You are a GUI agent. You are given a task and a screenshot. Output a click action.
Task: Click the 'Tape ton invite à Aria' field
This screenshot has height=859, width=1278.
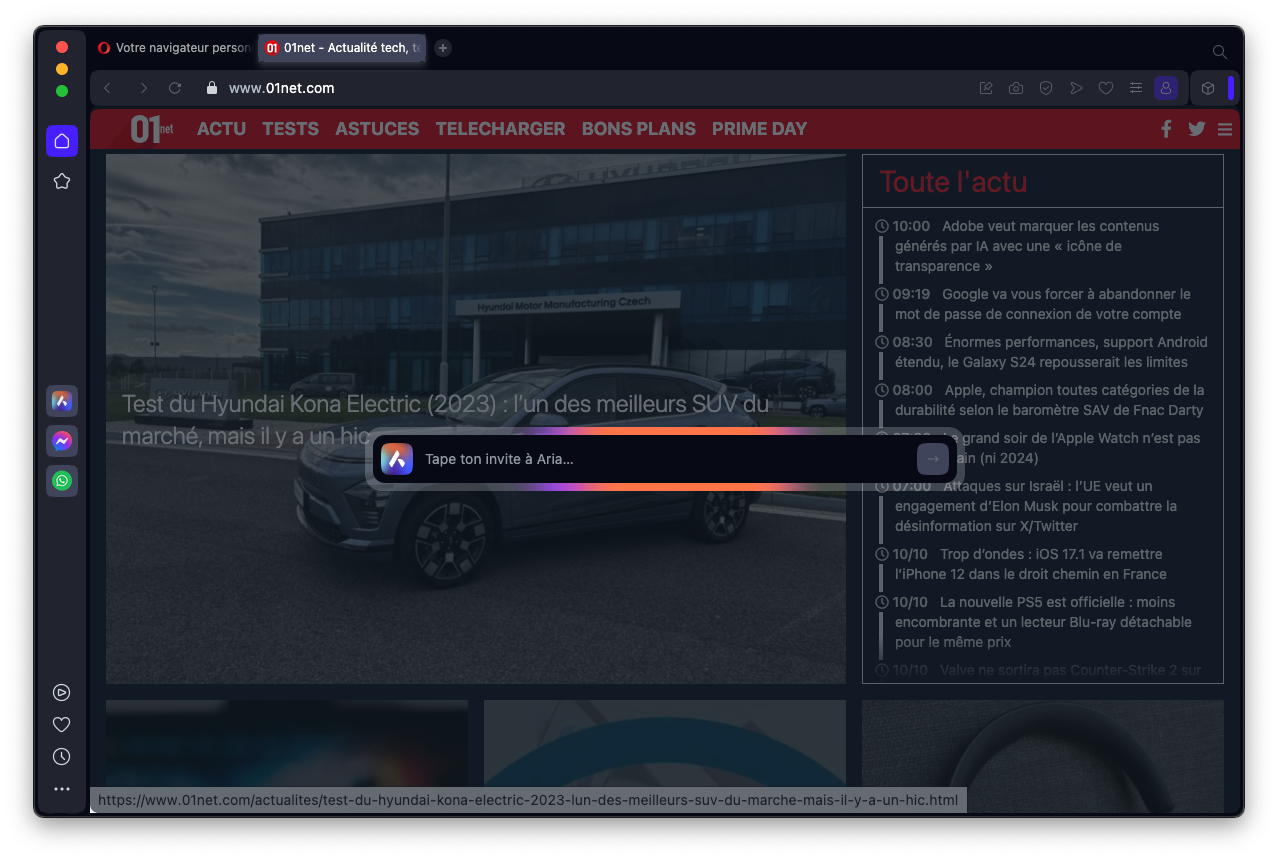point(667,459)
